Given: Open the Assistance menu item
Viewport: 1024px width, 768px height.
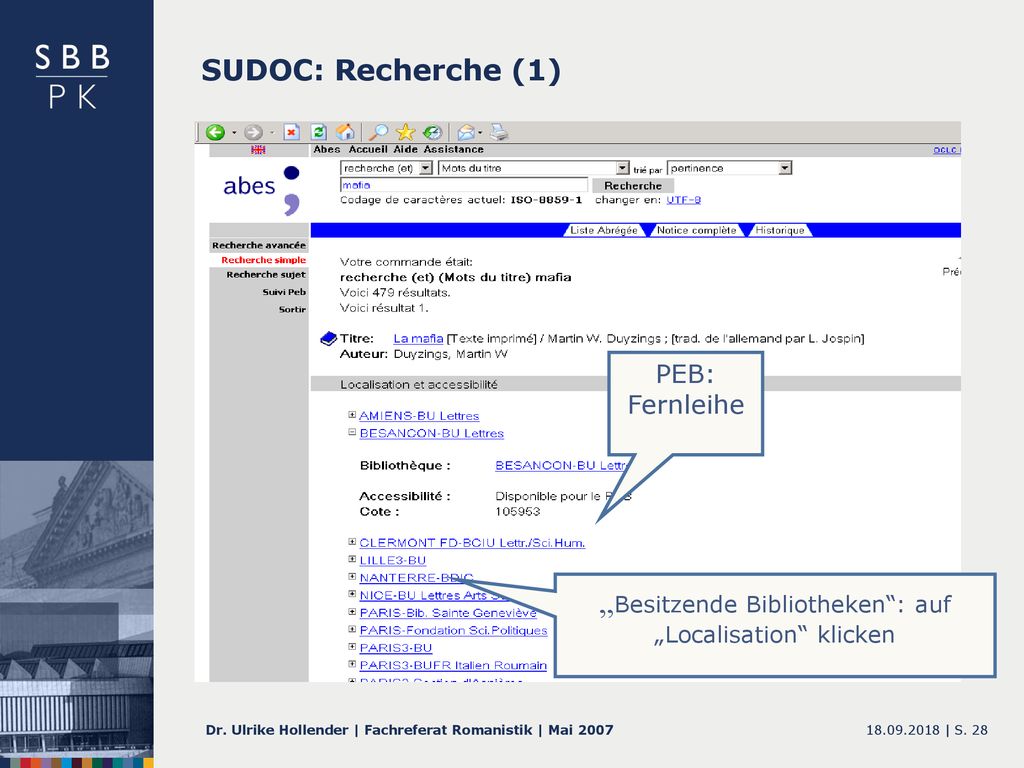Looking at the screenshot, I should click(x=453, y=150).
